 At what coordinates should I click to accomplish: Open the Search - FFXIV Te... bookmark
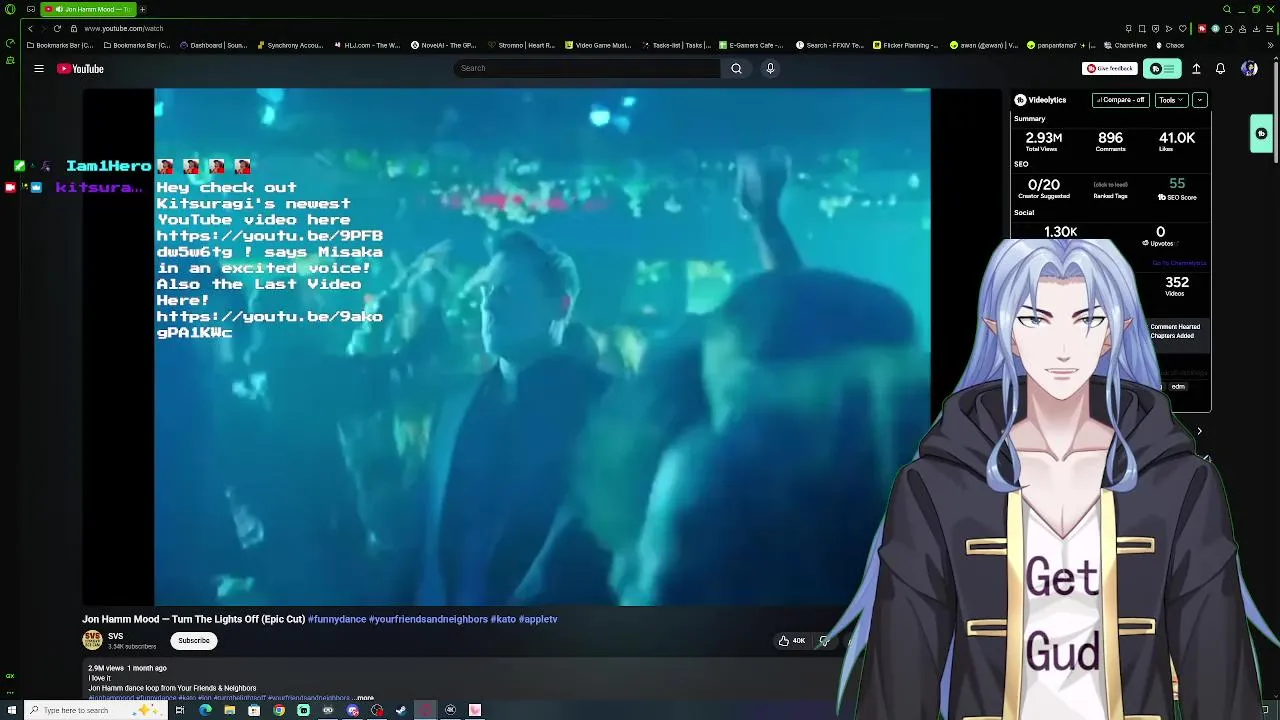pyautogui.click(x=829, y=45)
